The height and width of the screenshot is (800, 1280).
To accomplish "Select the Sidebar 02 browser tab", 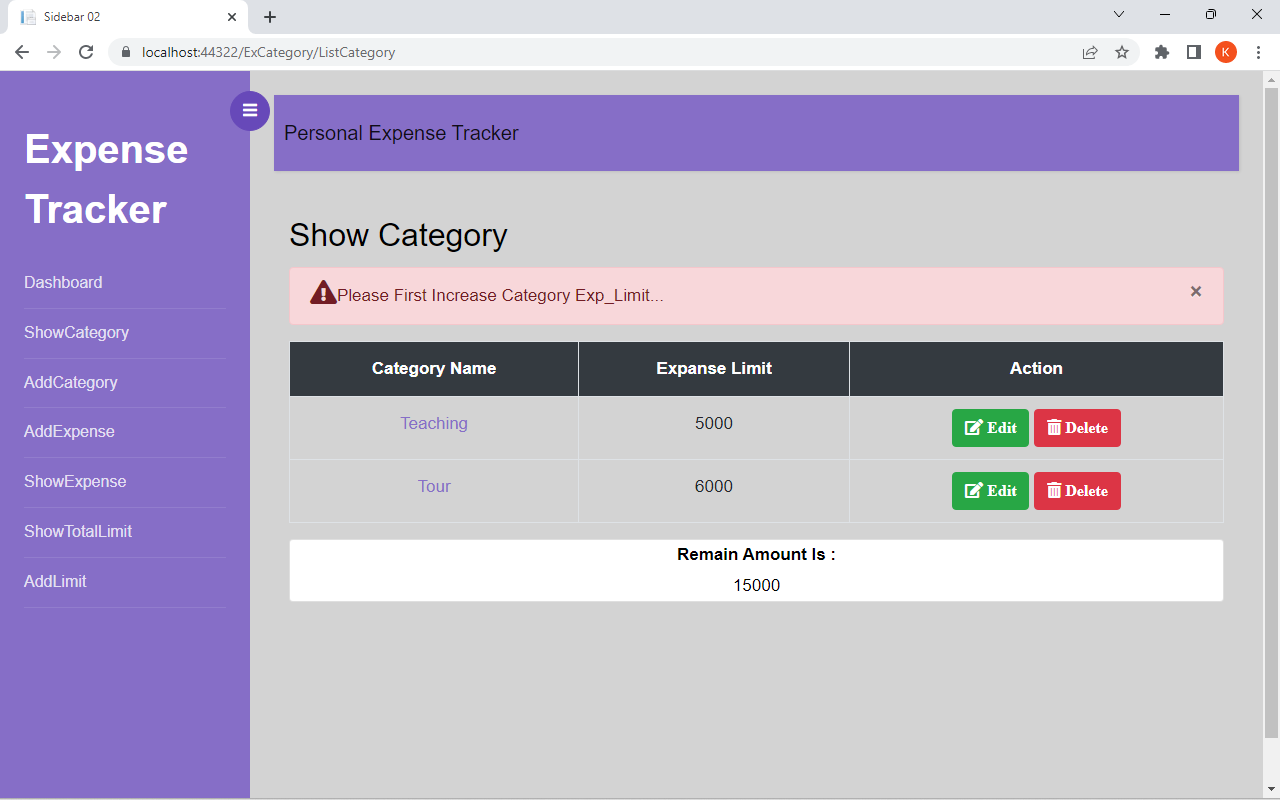I will [127, 17].
